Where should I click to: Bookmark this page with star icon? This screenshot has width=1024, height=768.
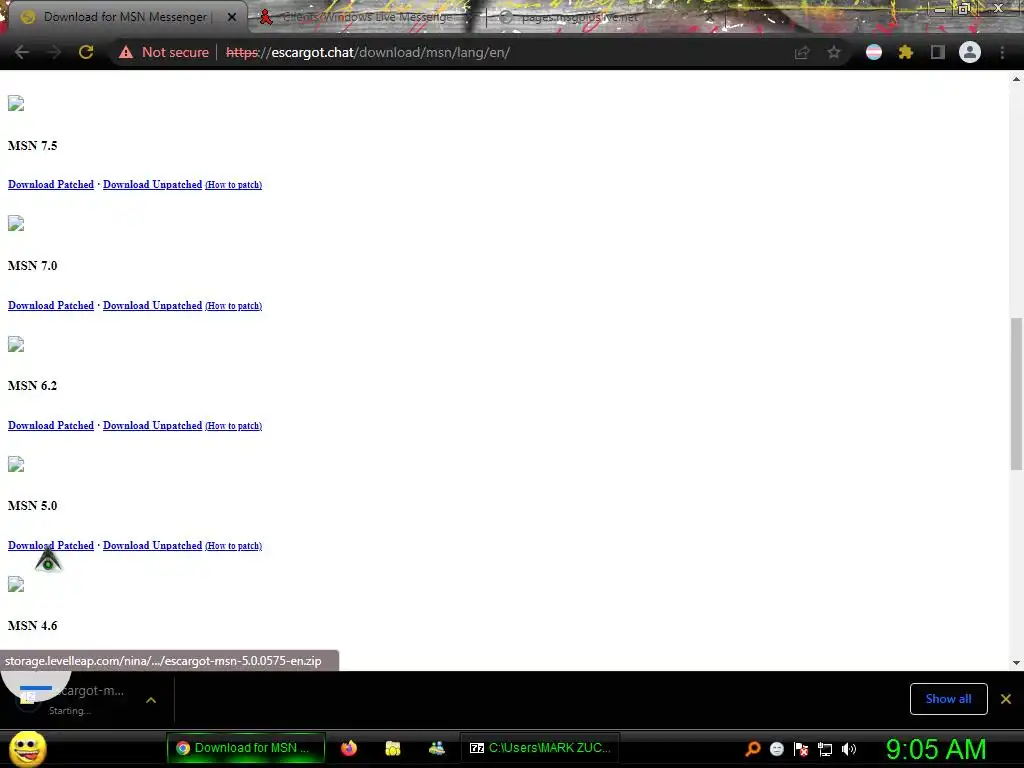834,52
